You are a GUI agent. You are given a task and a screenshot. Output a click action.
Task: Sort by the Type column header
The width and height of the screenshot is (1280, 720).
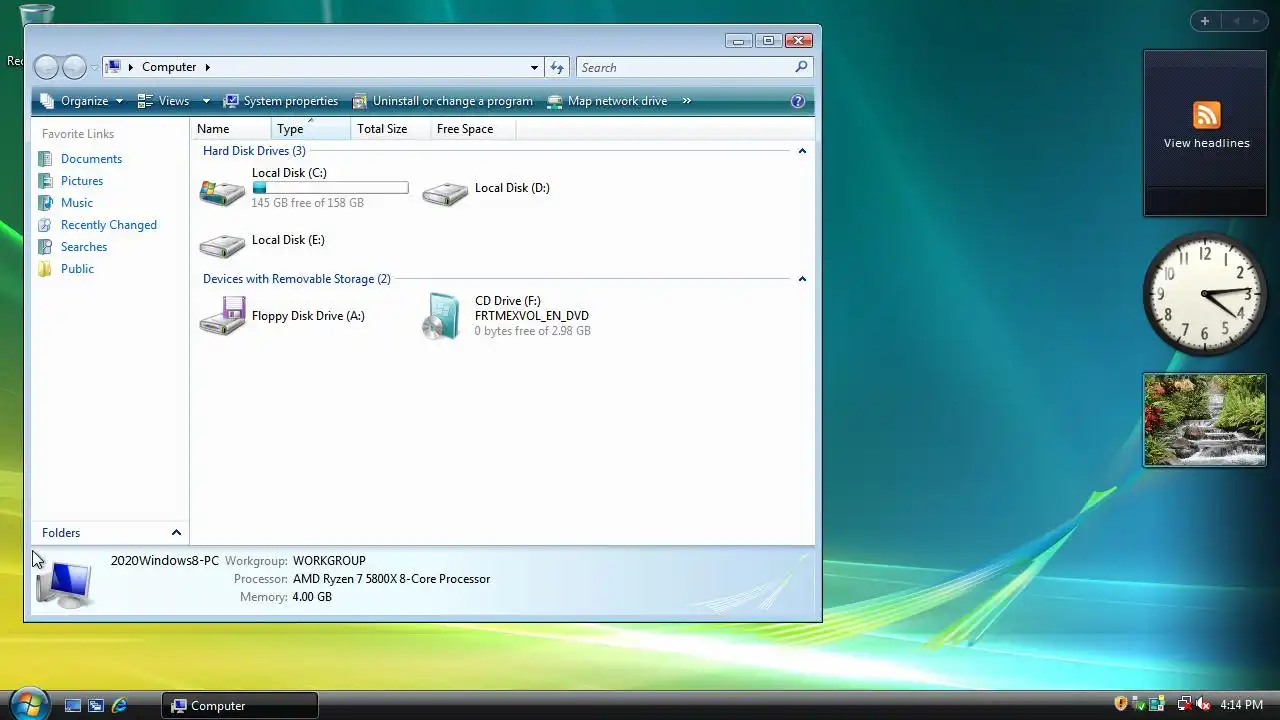tap(311, 129)
